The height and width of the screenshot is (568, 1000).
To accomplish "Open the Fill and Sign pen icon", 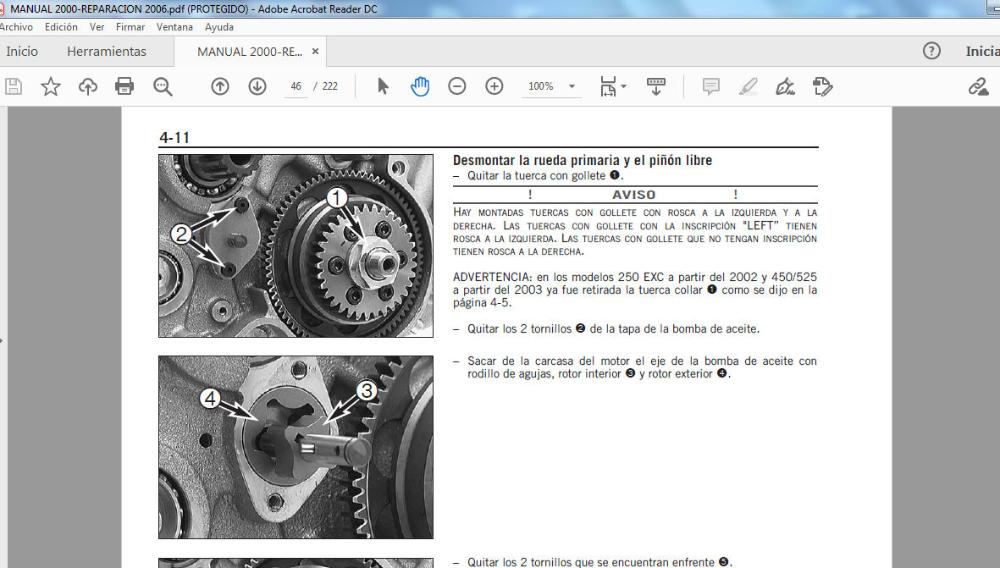I will 784,86.
